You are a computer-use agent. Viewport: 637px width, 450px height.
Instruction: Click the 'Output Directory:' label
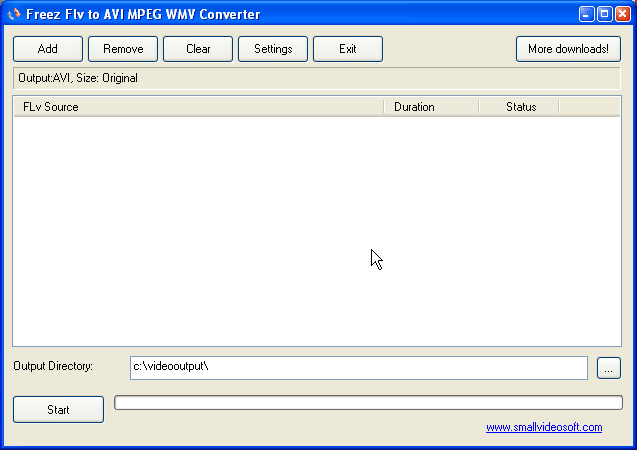point(53,366)
